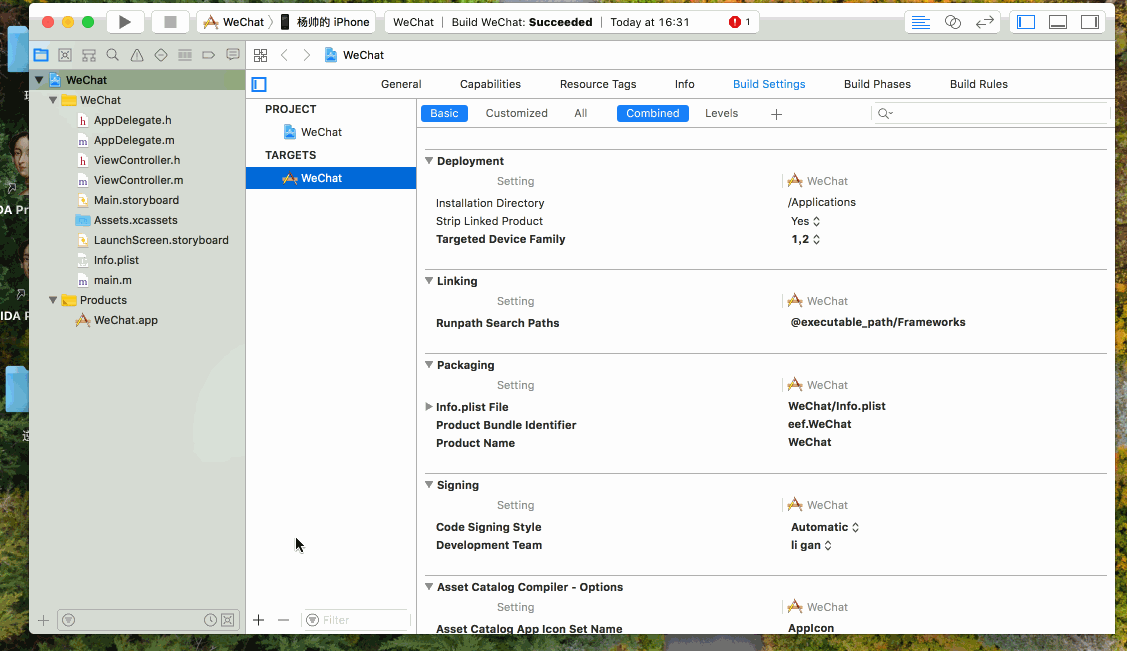
Task: Open the report navigator speech bubble icon
Action: 233,55
